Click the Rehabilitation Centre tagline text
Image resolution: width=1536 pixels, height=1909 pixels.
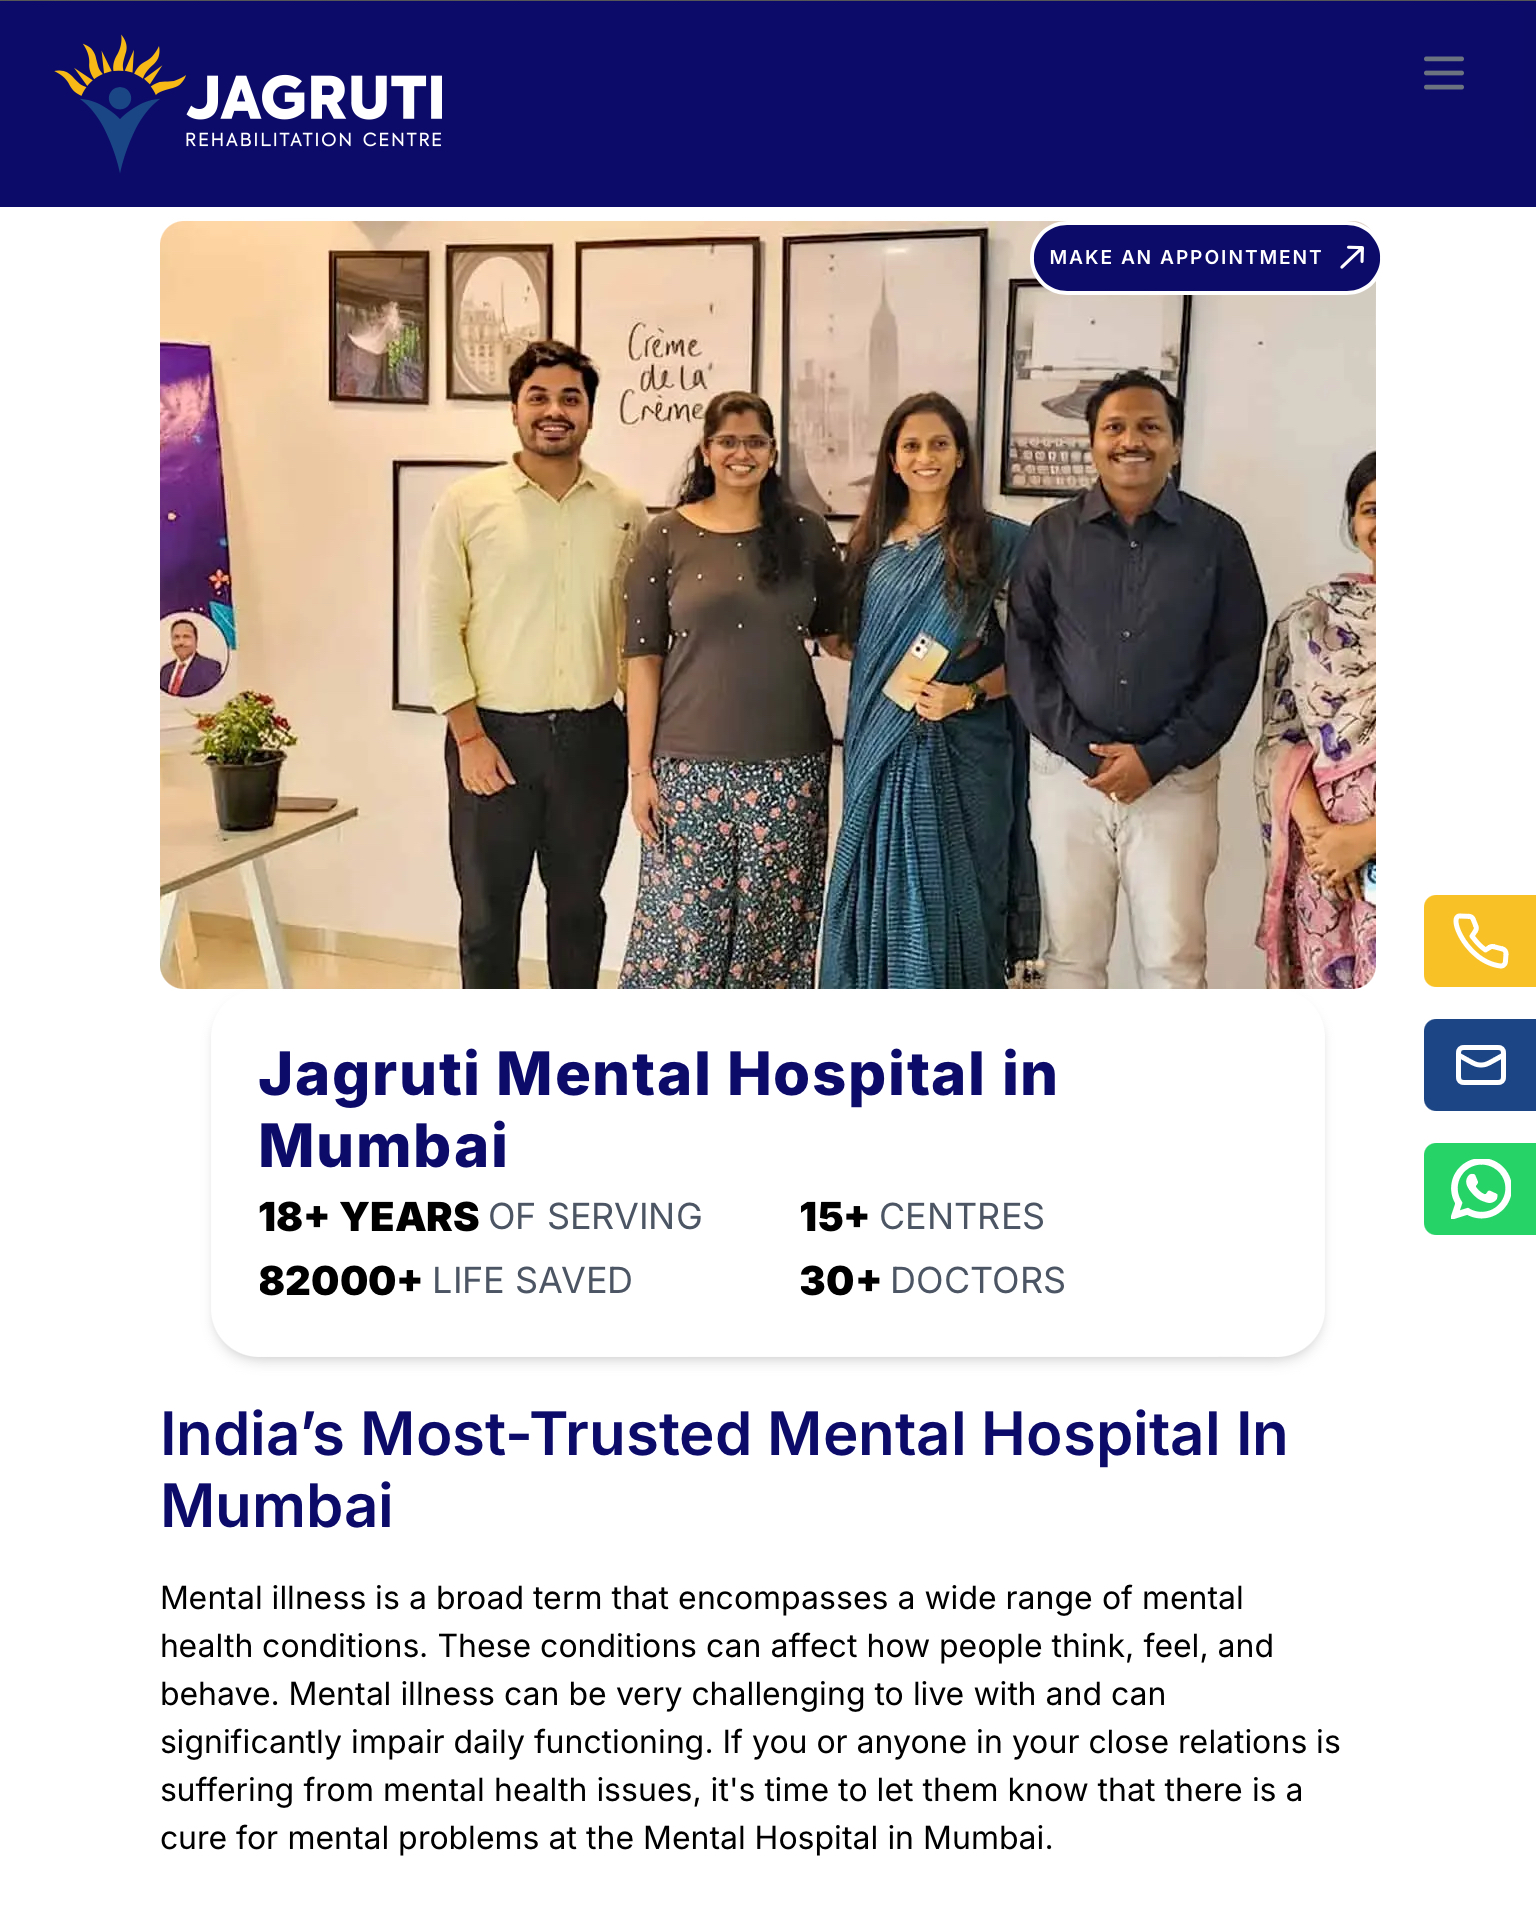[314, 140]
